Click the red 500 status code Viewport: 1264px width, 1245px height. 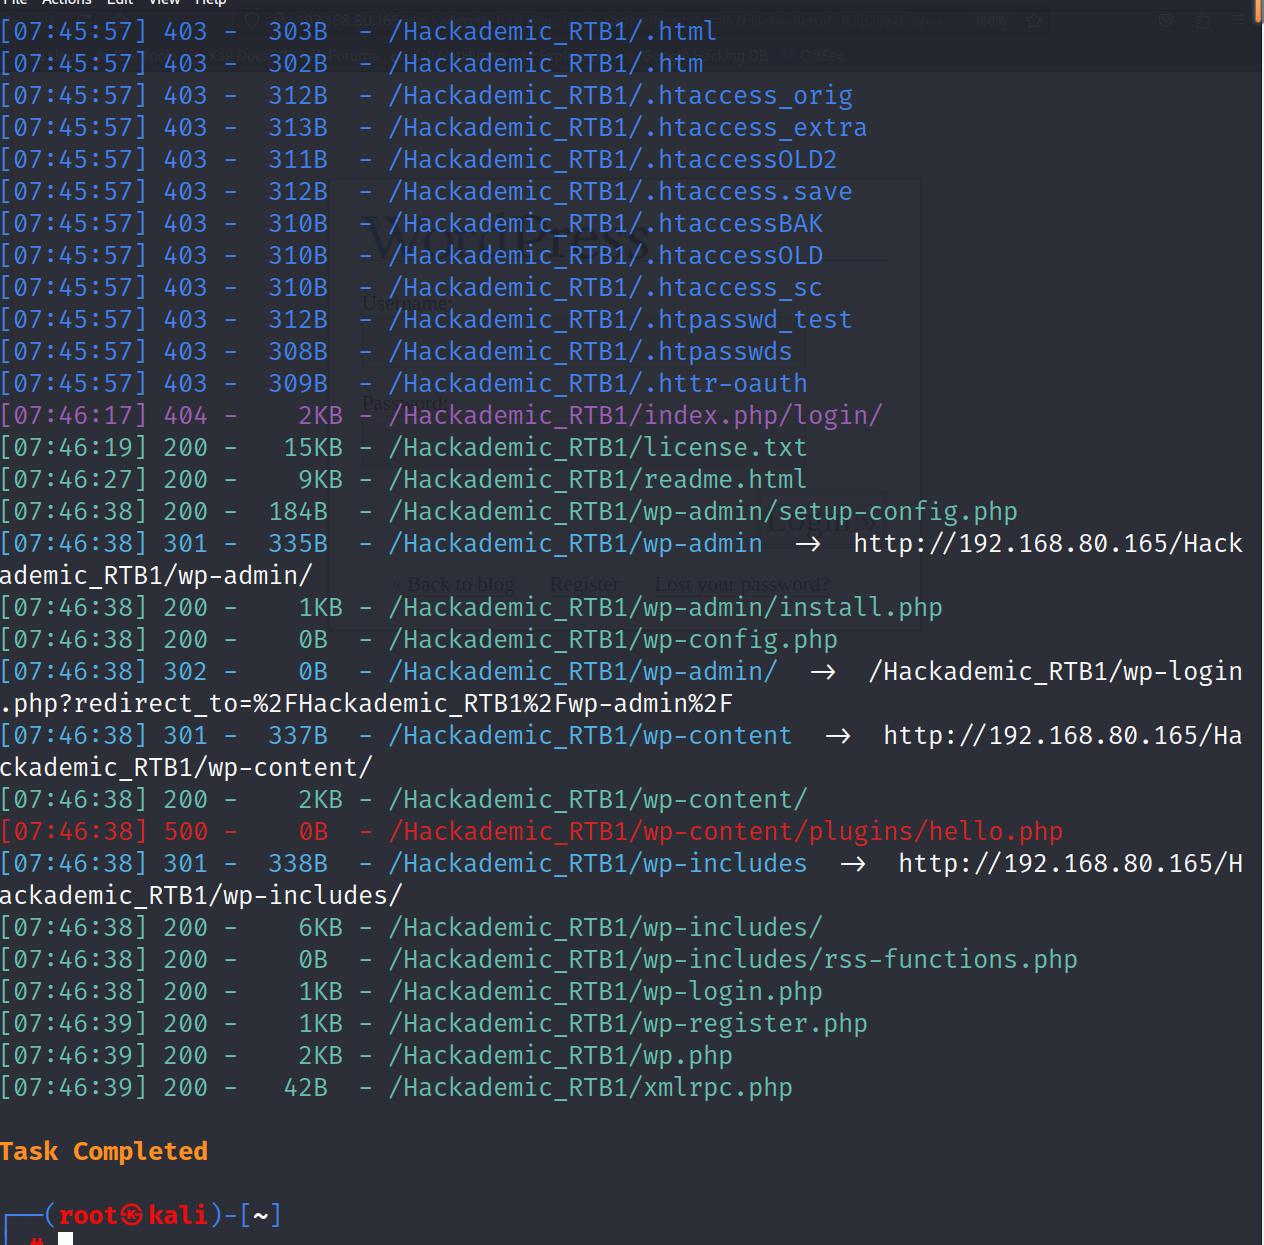(186, 831)
